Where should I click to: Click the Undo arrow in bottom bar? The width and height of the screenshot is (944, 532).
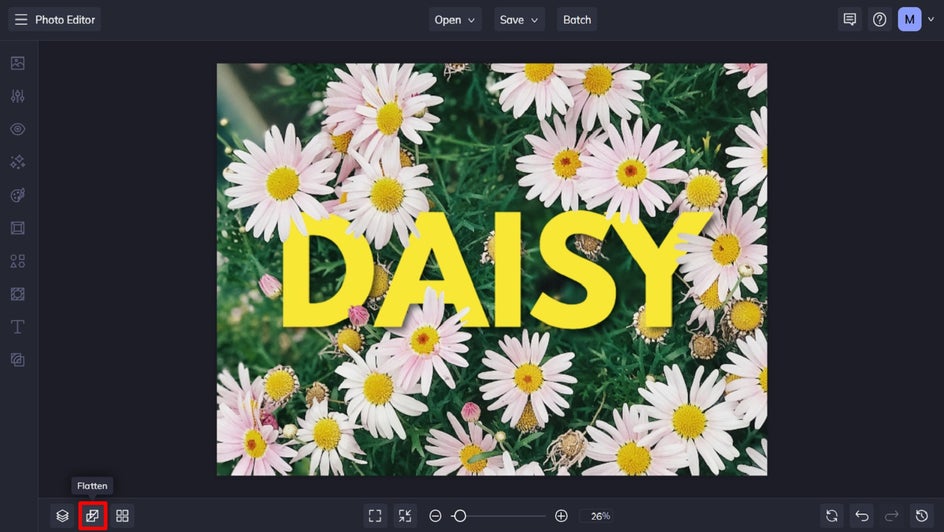862,516
